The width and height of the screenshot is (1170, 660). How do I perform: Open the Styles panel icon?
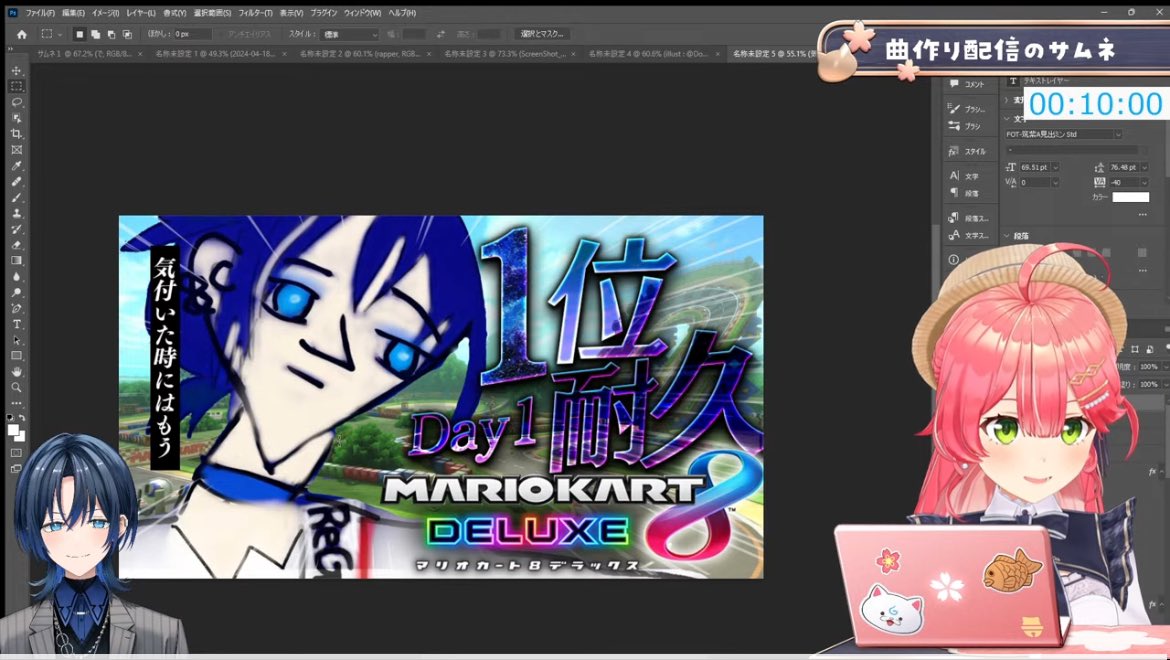[954, 151]
